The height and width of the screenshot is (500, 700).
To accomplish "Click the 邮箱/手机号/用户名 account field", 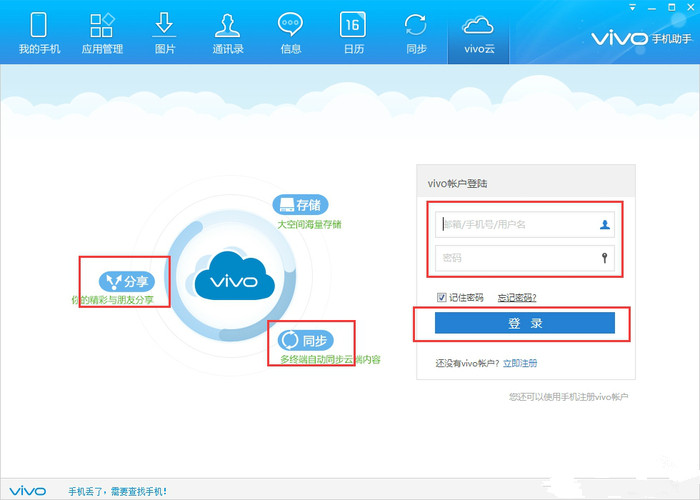I will [x=525, y=225].
